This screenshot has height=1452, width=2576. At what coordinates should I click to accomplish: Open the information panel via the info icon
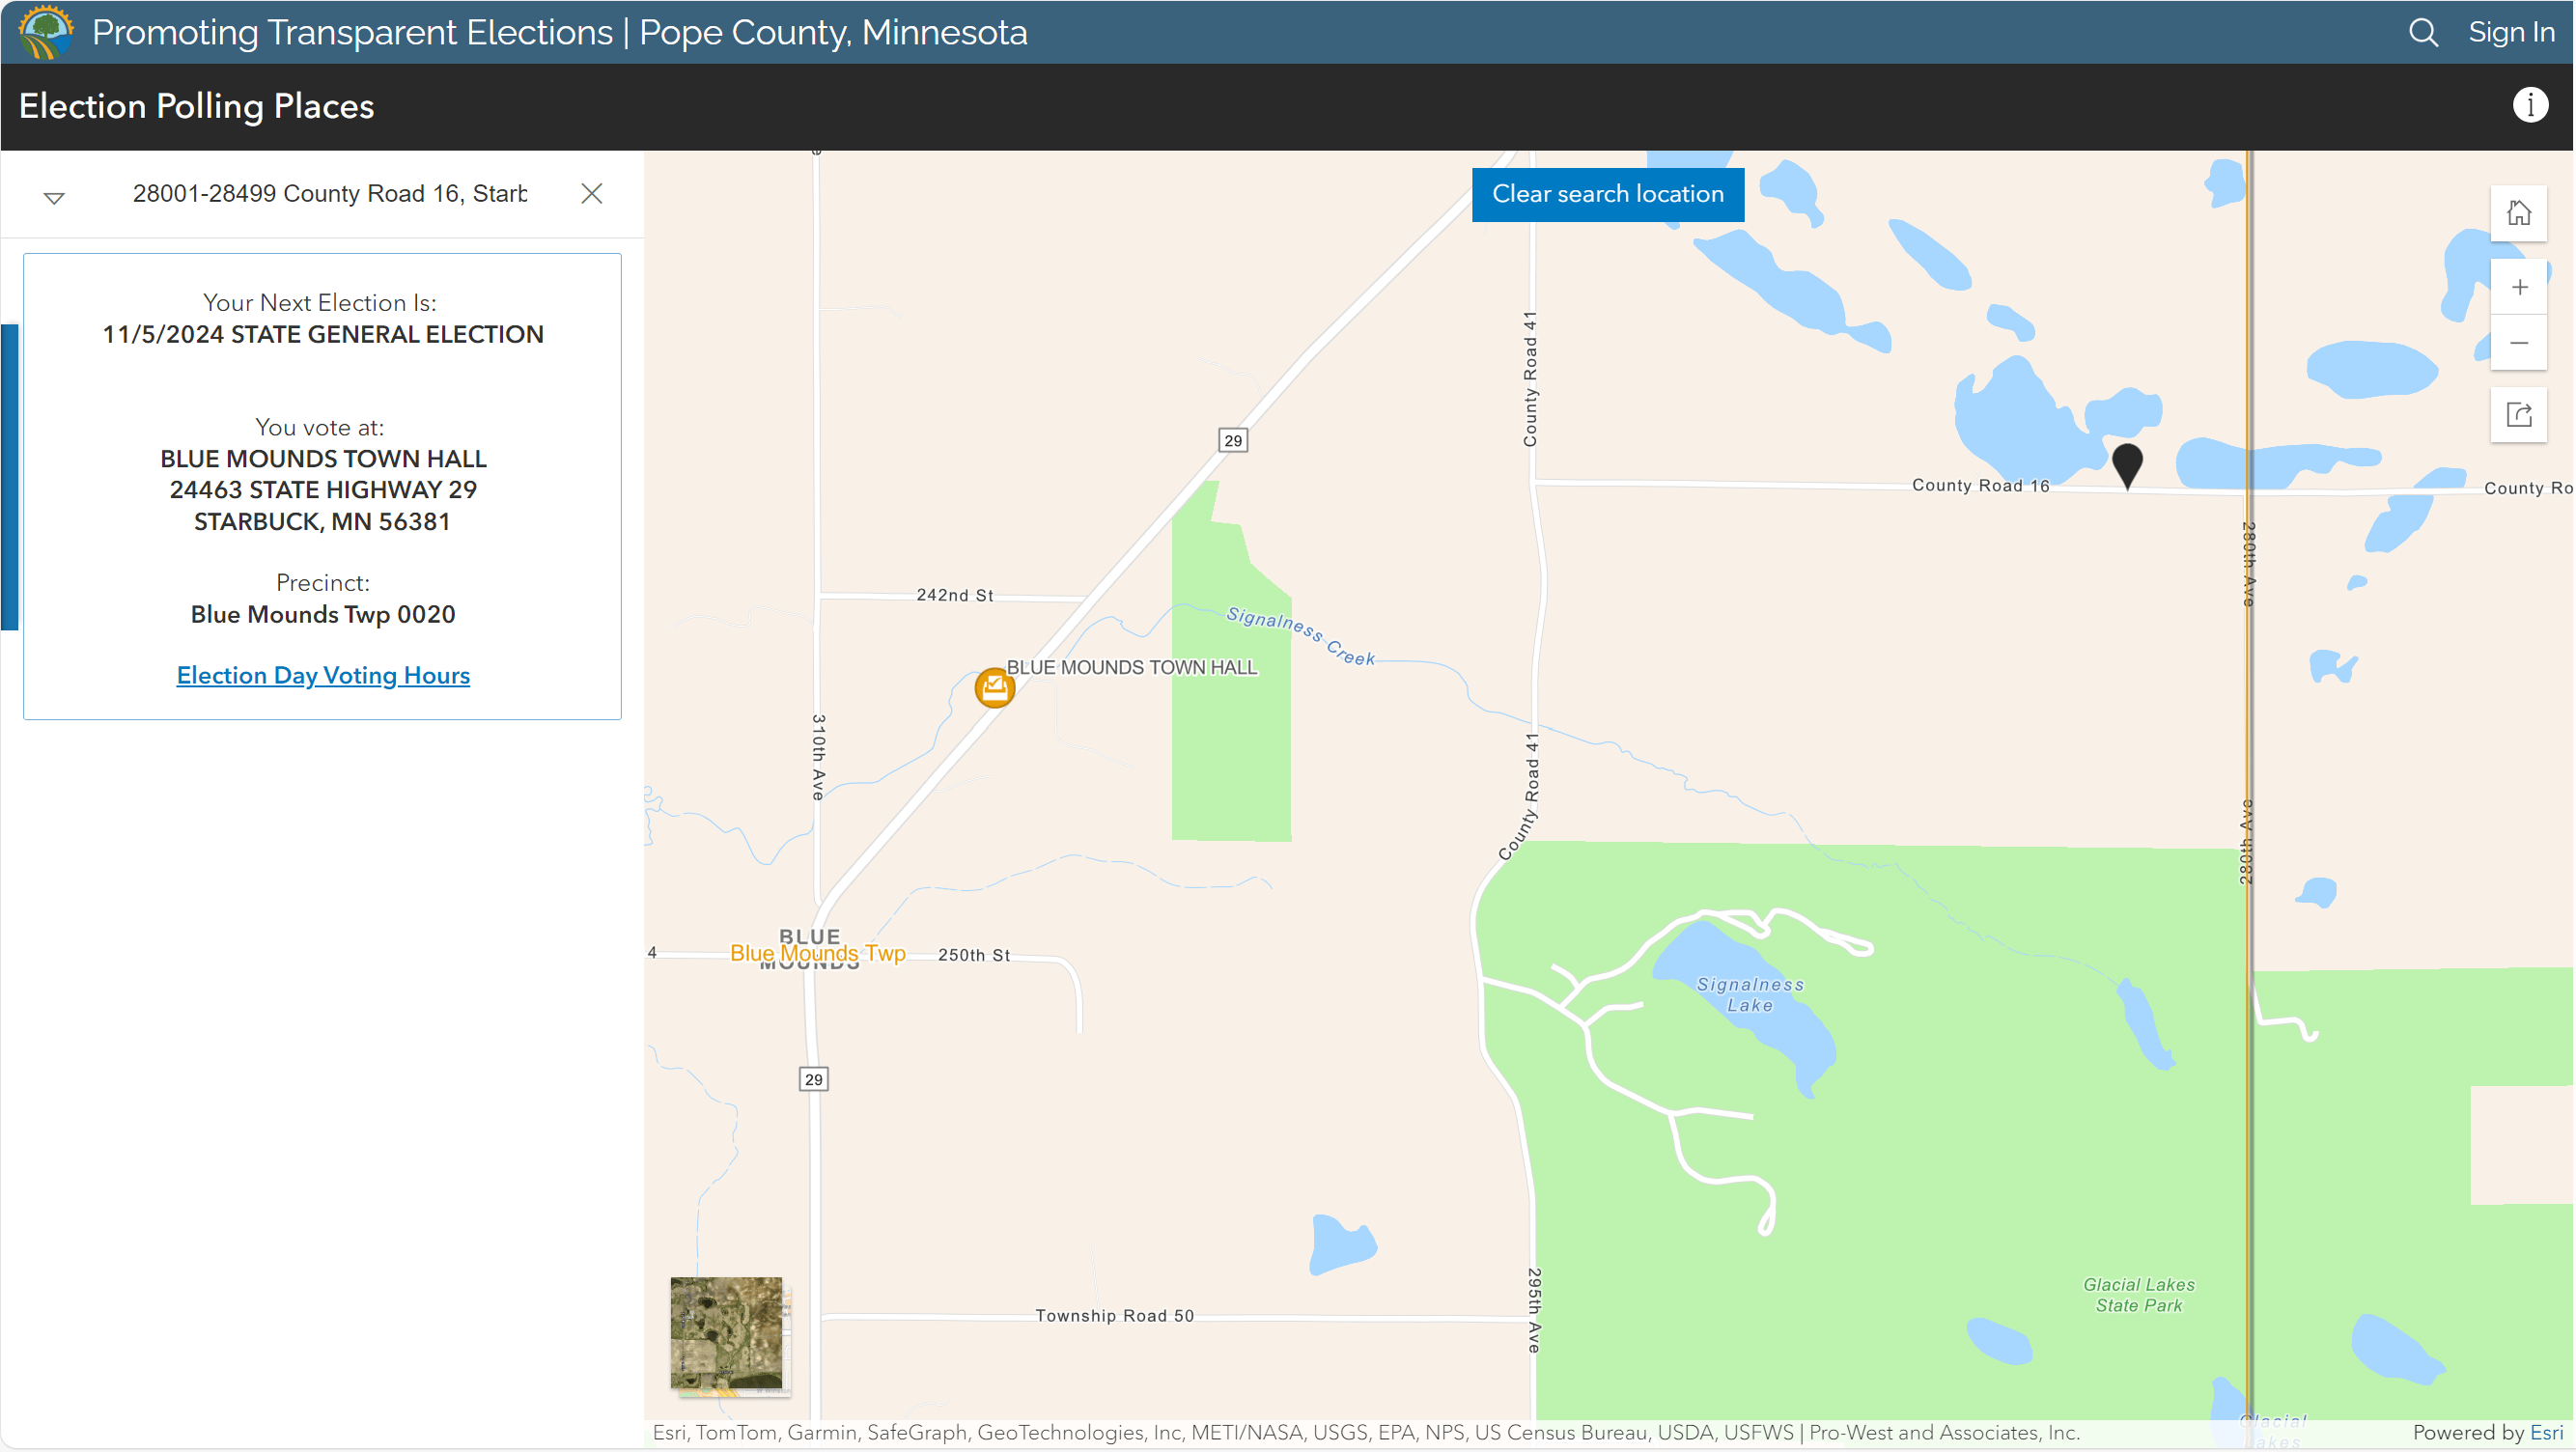[2530, 104]
